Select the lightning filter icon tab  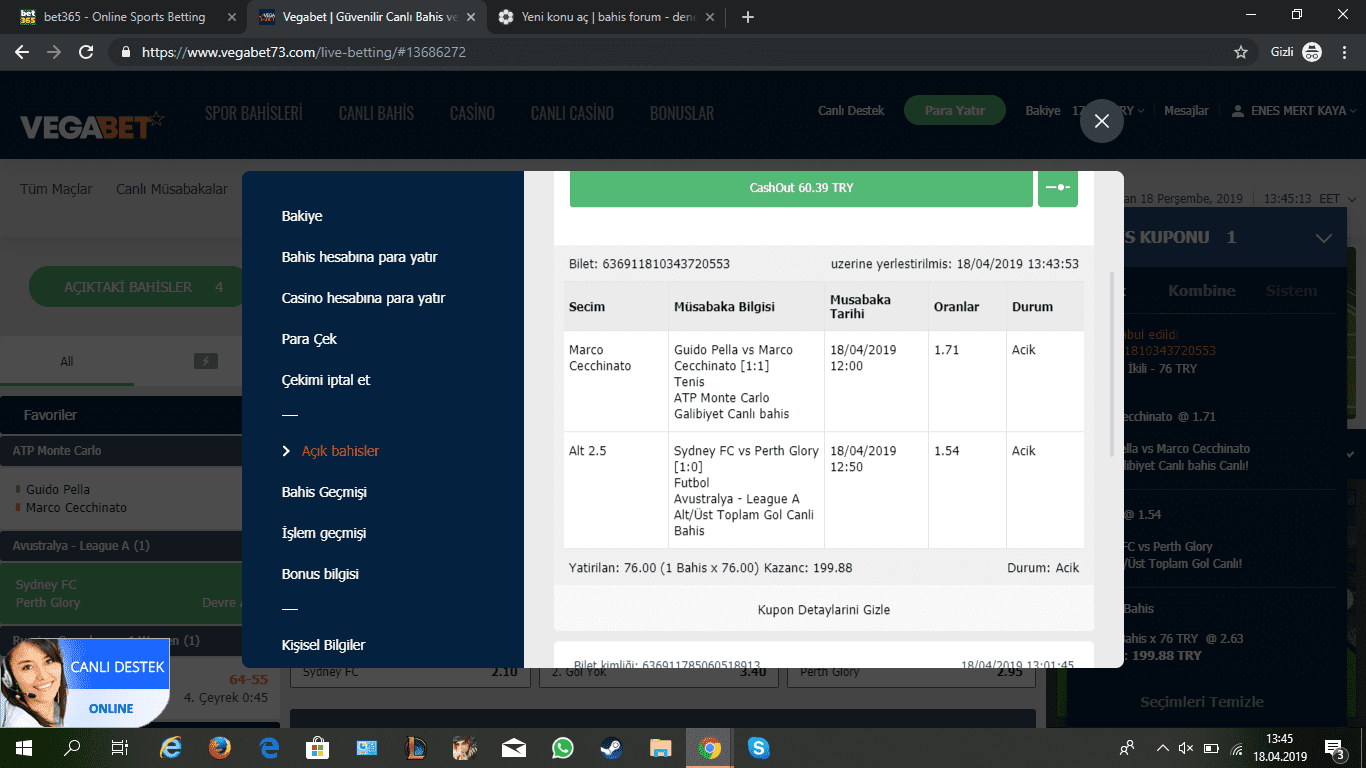(205, 361)
